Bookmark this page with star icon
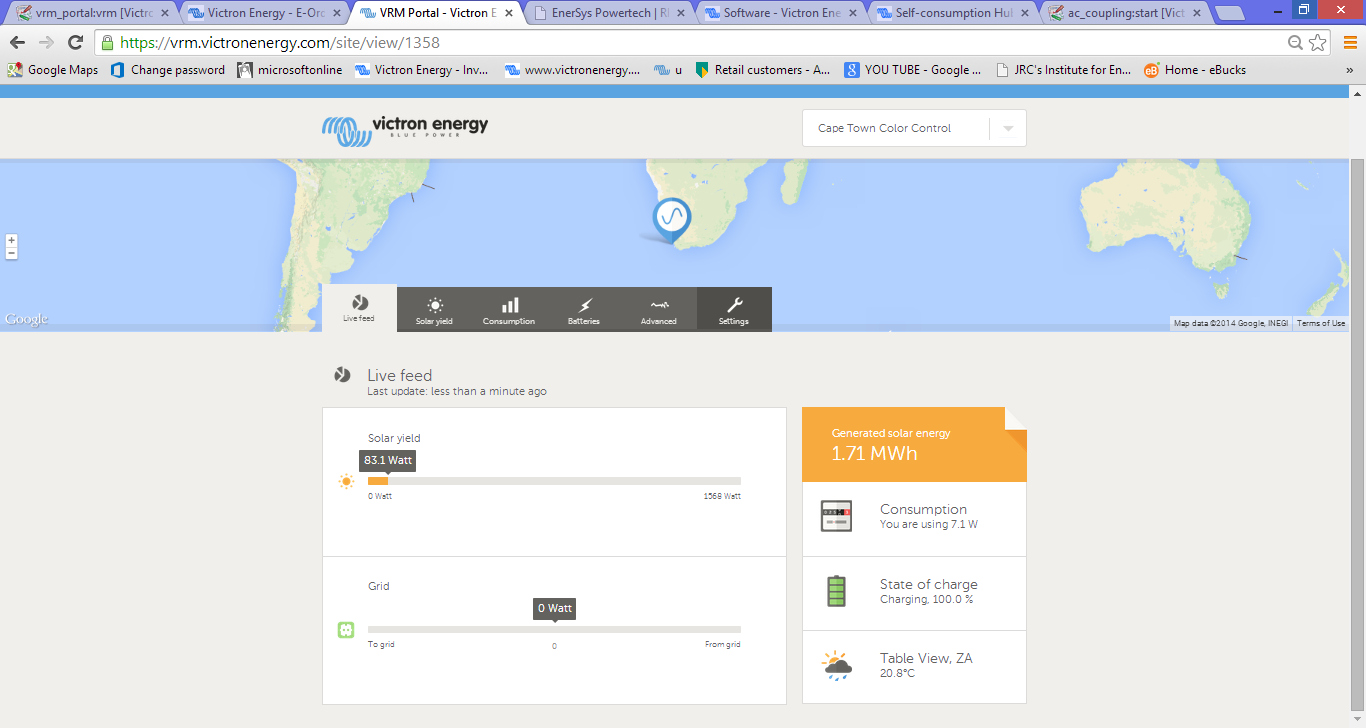 pos(1318,43)
